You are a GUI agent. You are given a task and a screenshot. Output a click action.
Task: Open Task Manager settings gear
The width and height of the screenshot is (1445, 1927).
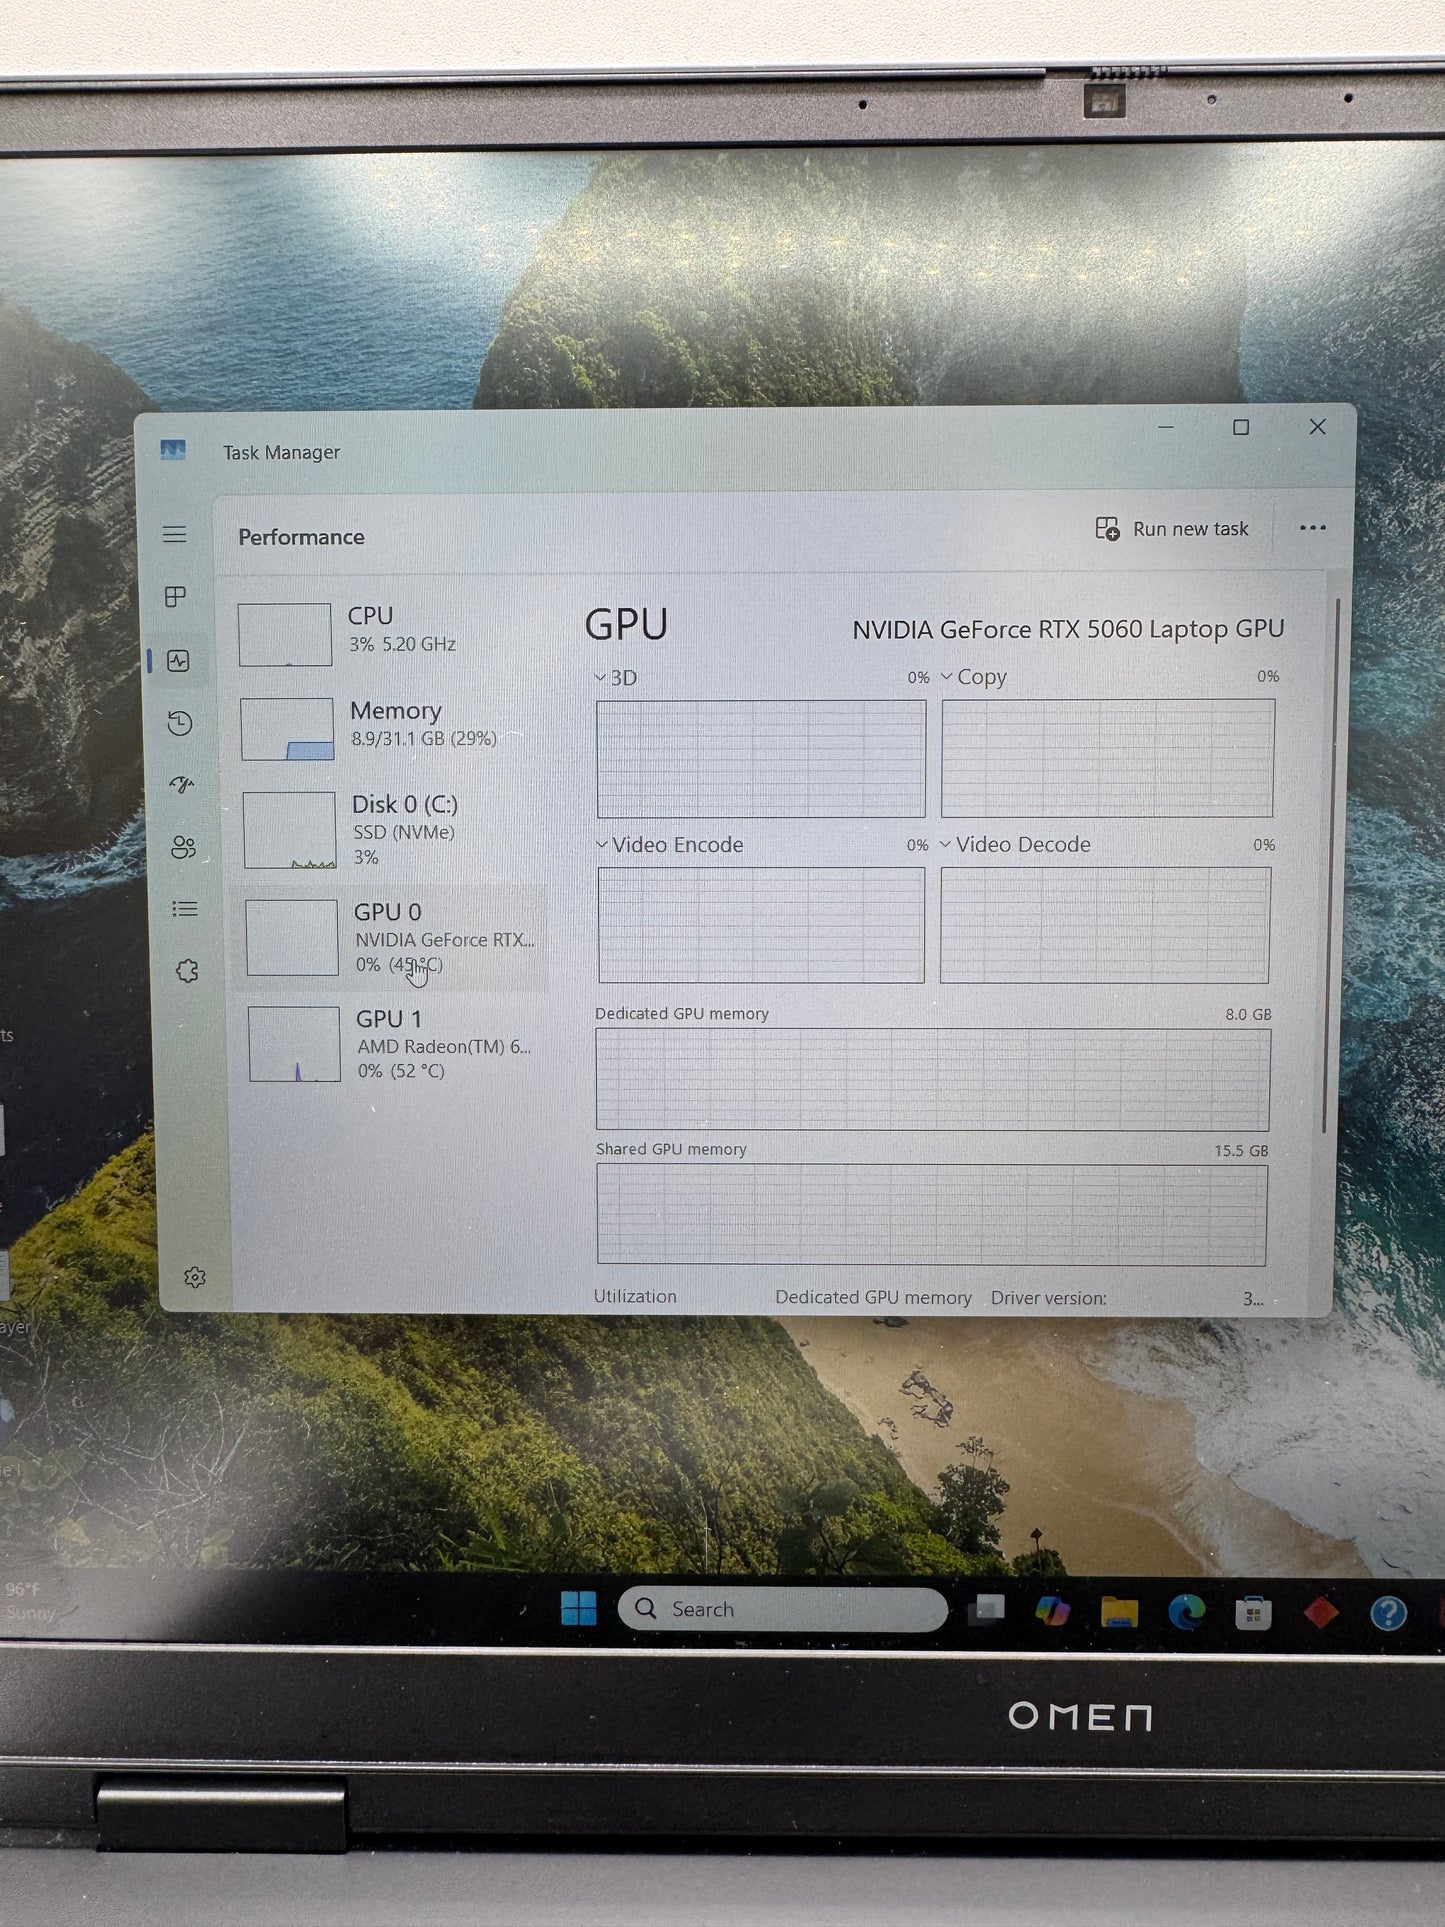tap(195, 1278)
